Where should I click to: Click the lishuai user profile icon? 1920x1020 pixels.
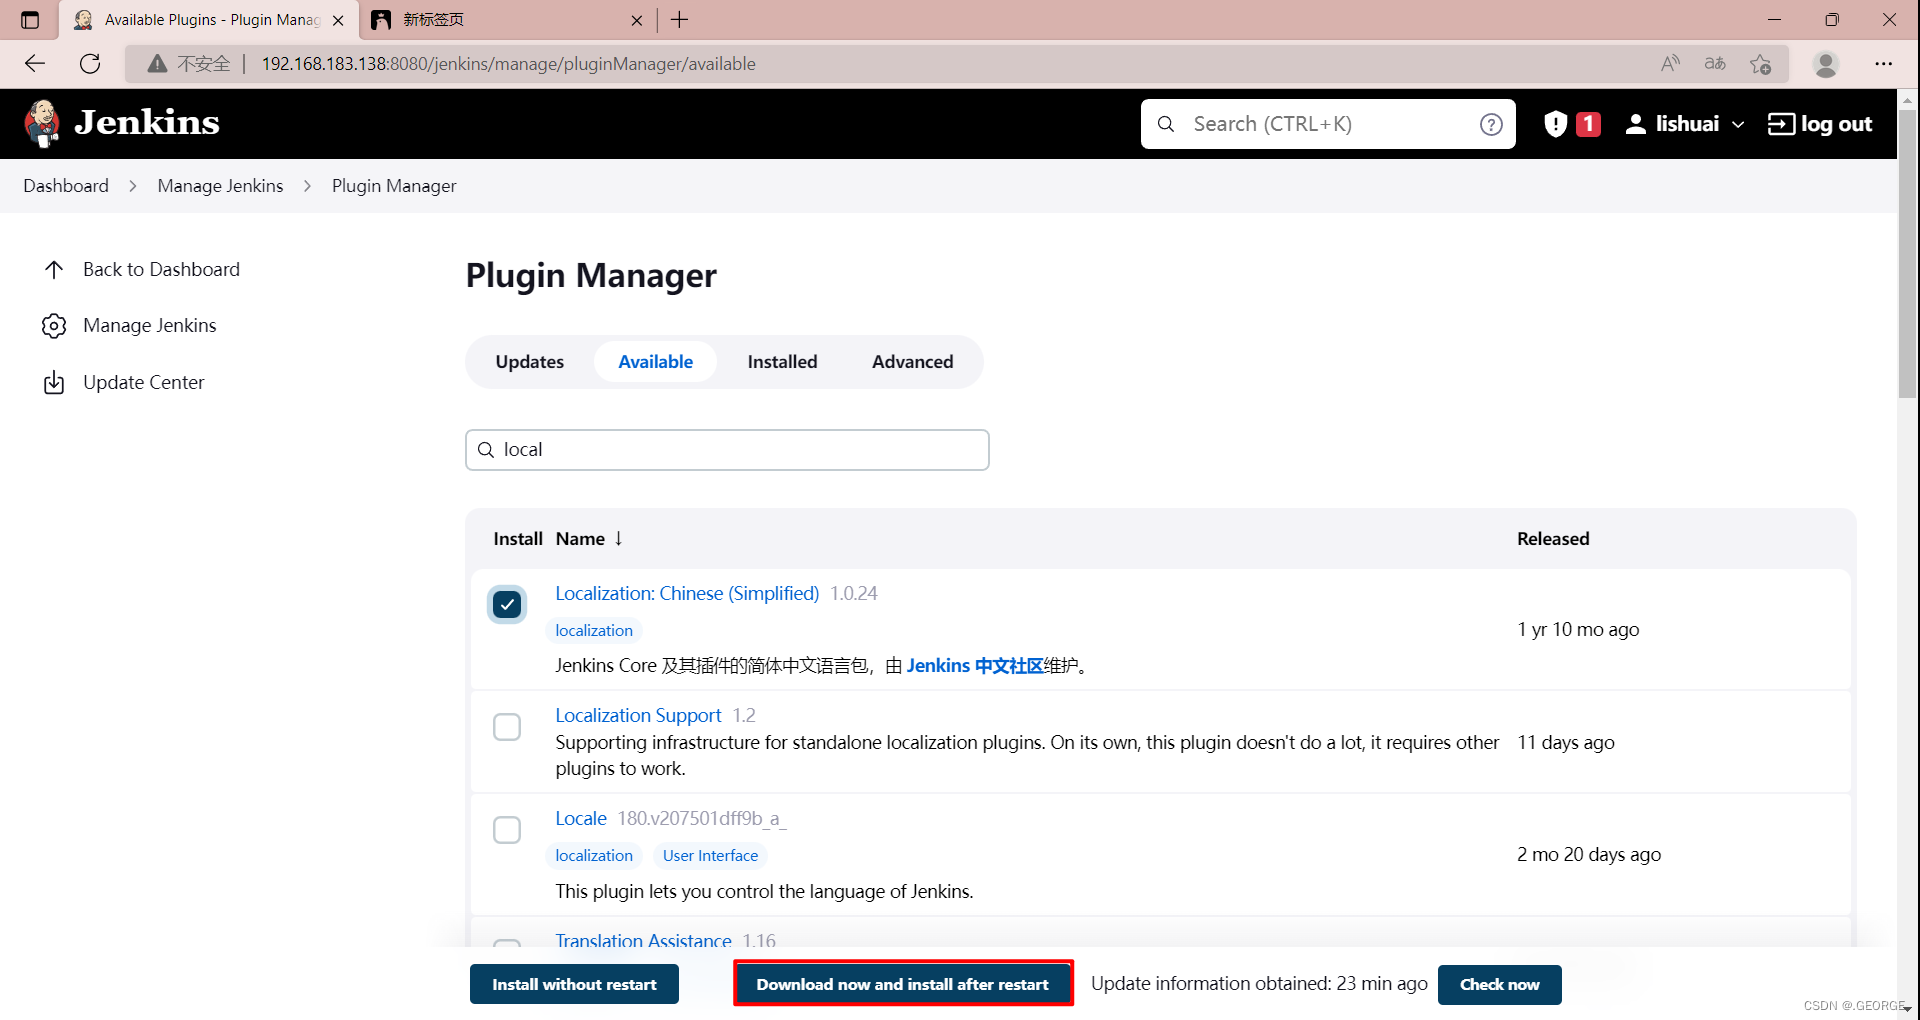point(1636,124)
